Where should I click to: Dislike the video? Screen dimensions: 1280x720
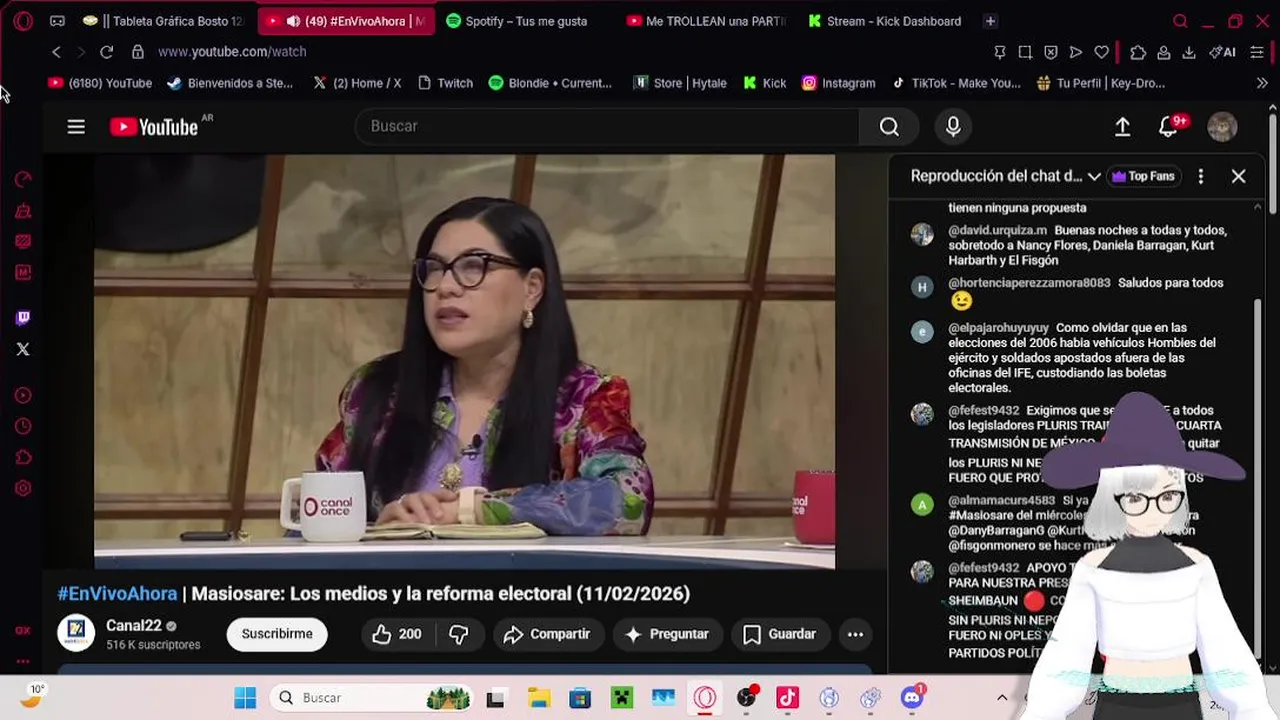459,634
